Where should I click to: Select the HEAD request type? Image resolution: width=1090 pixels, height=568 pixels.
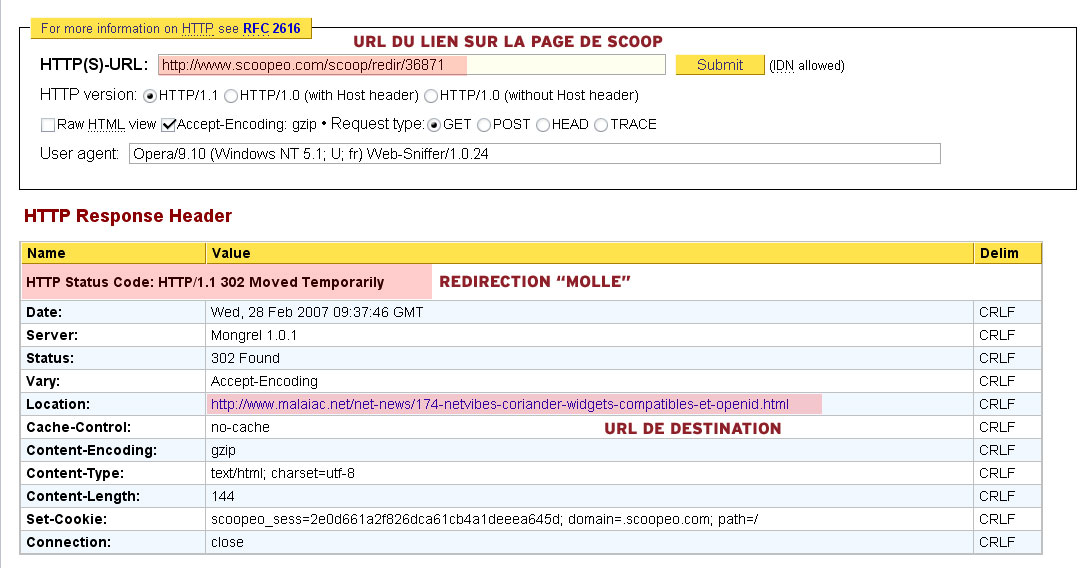(543, 125)
